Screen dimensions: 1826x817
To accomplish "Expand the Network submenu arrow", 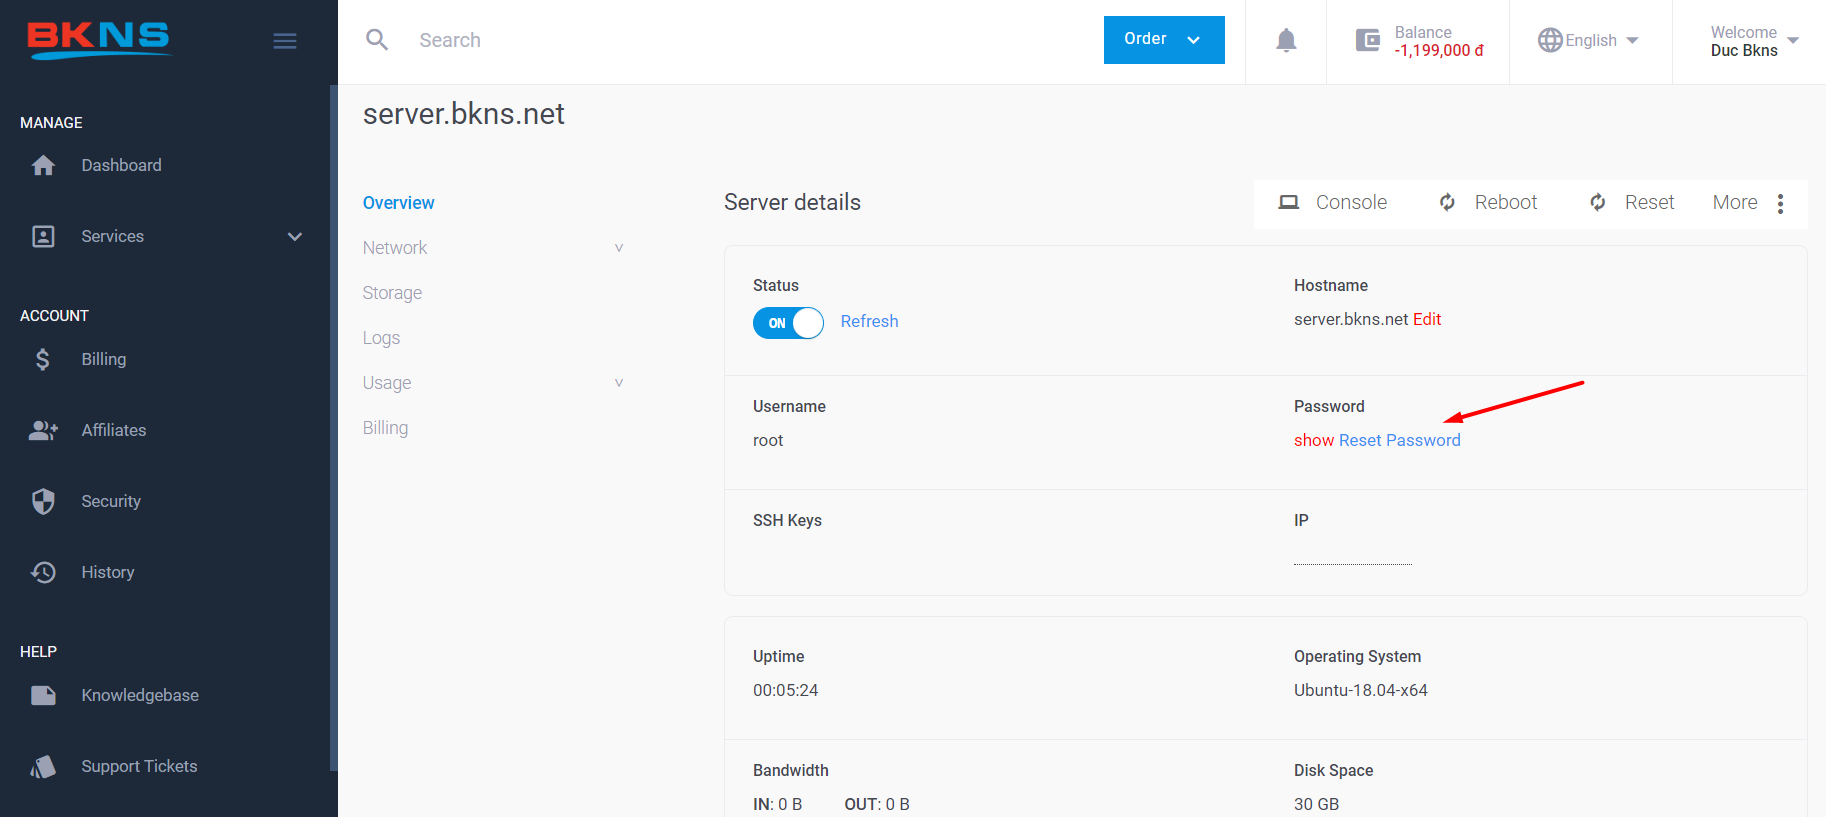I will [619, 248].
